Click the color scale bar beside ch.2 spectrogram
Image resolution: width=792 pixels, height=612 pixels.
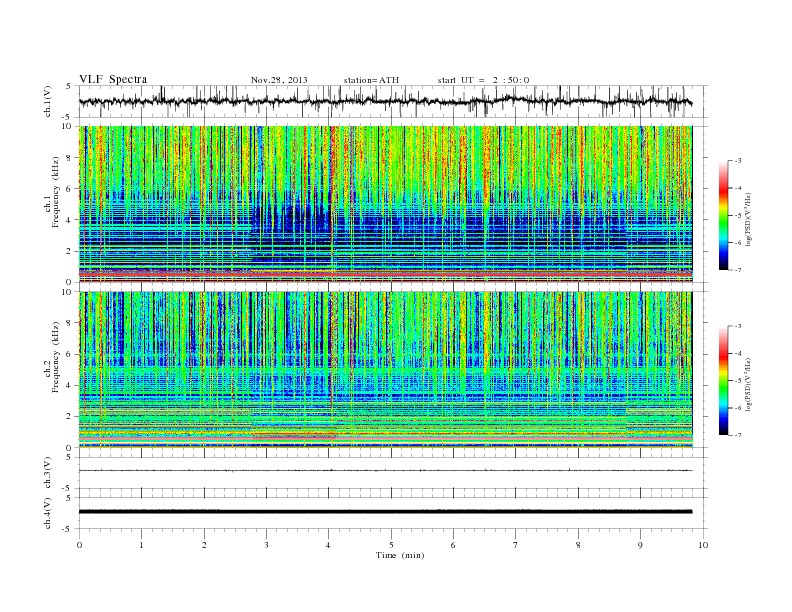point(723,380)
